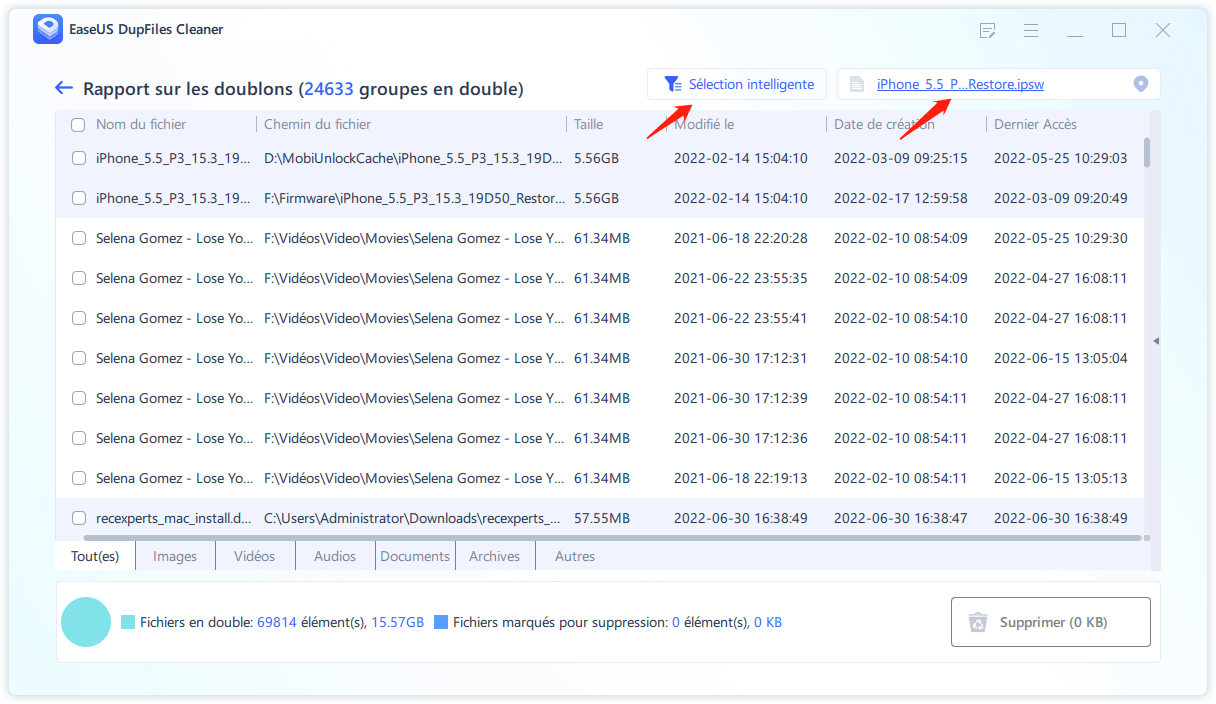Click creation date 2022-03-09 09:25:15
This screenshot has width=1216, height=704.
900,158
